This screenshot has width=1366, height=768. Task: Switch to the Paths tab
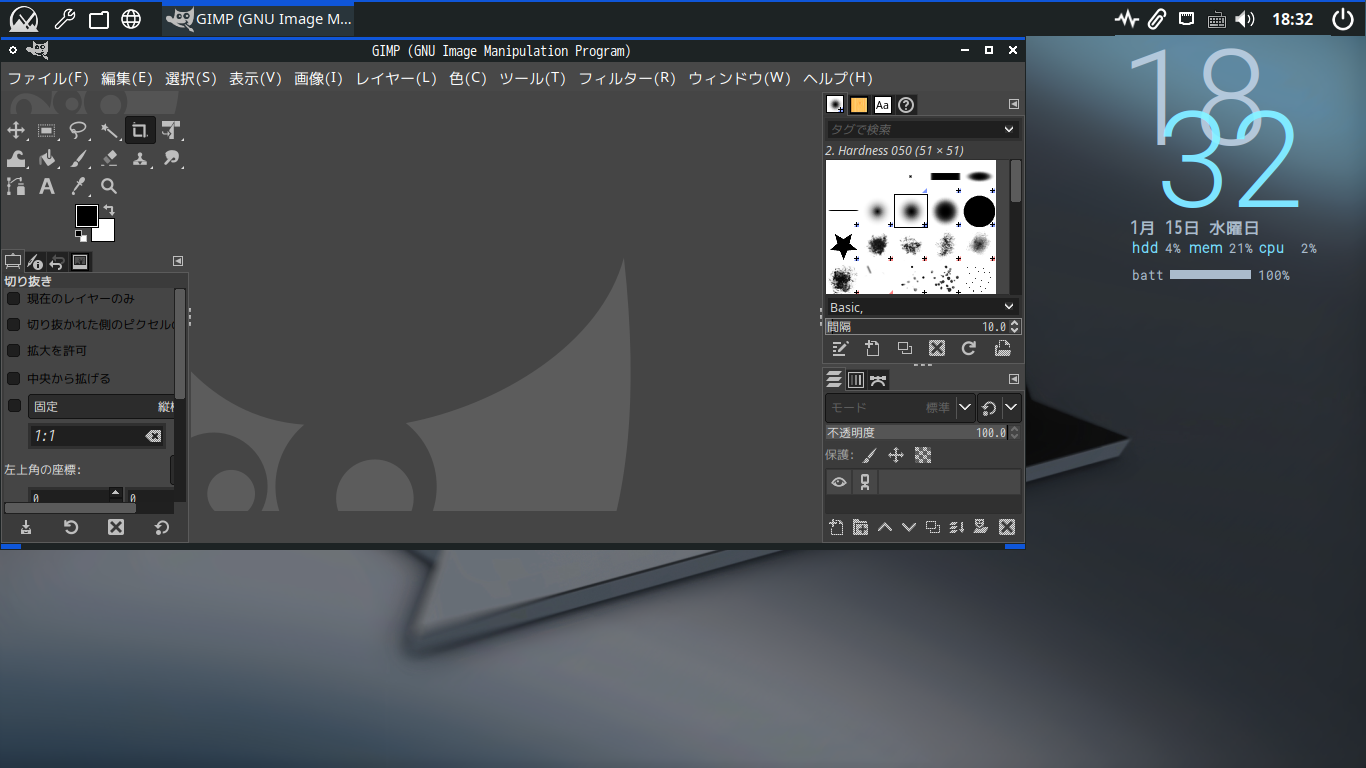pyautogui.click(x=878, y=380)
